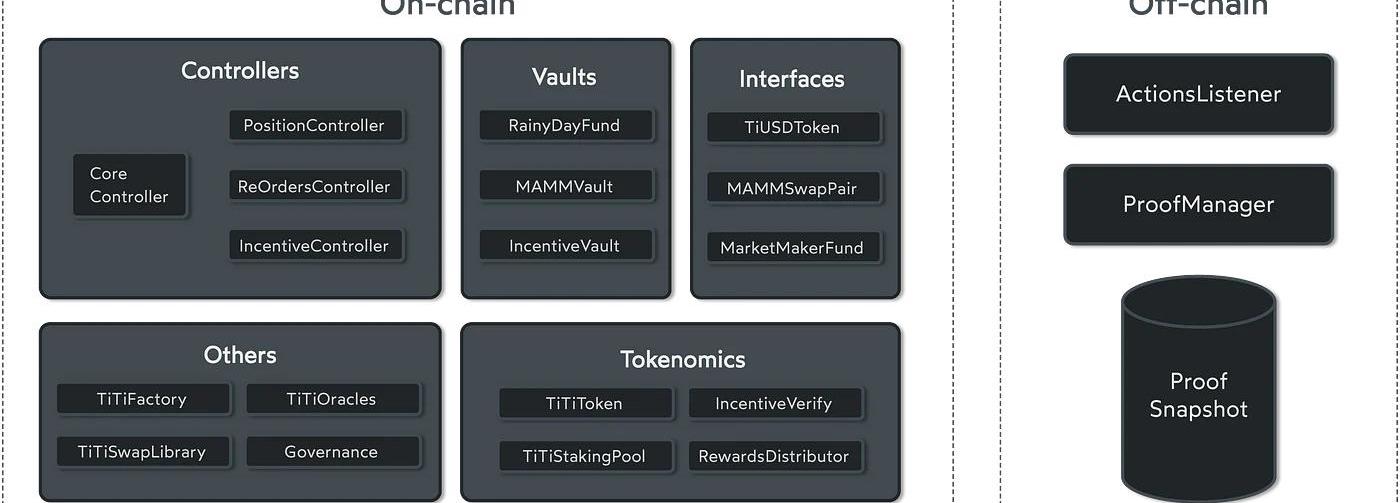Select the Core Controller block

[x=129, y=185]
